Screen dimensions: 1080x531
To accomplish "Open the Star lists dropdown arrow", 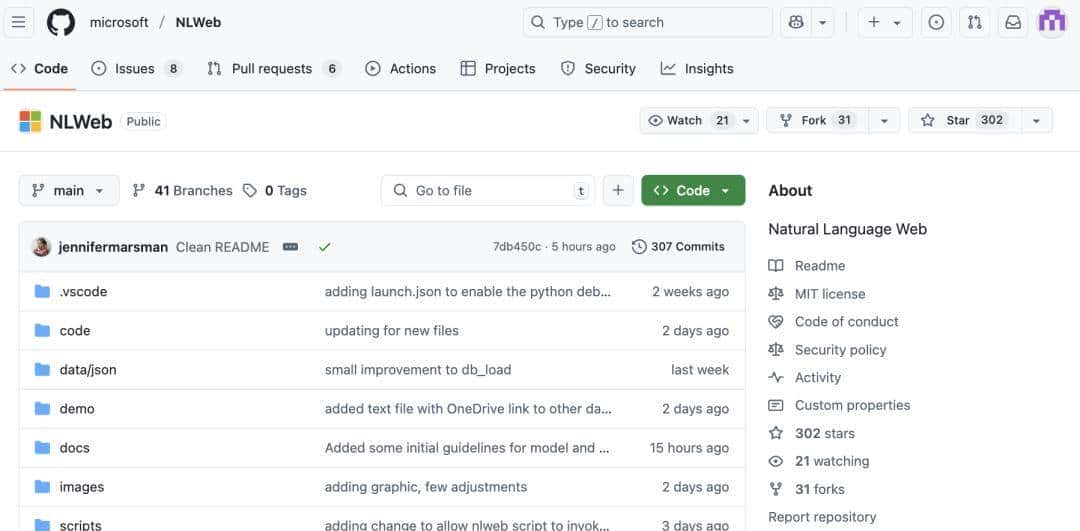I will point(1036,120).
